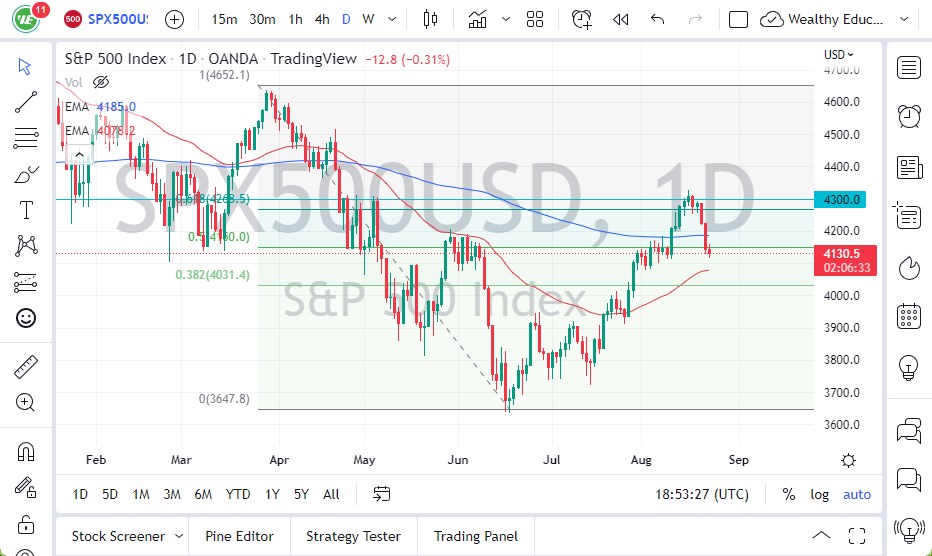
Task: Click the Replay rewind icon
Action: 621,19
